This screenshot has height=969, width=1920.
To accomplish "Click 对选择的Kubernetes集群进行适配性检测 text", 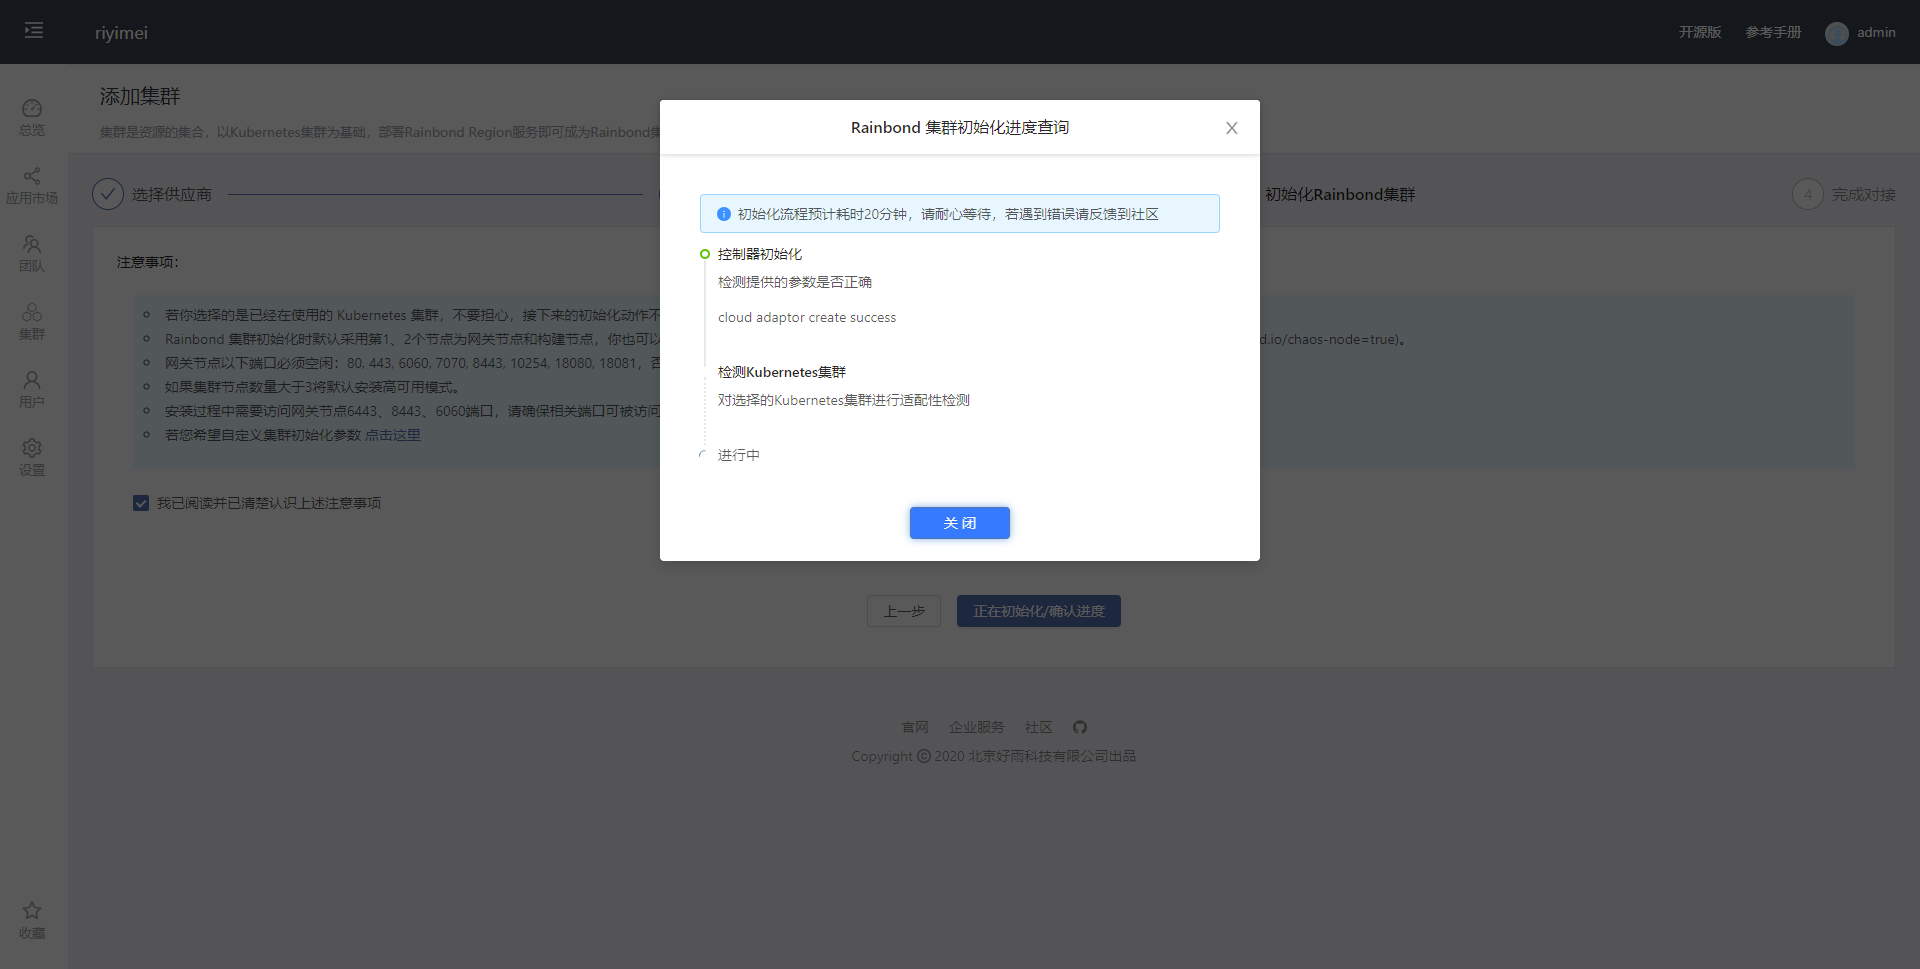I will point(844,400).
